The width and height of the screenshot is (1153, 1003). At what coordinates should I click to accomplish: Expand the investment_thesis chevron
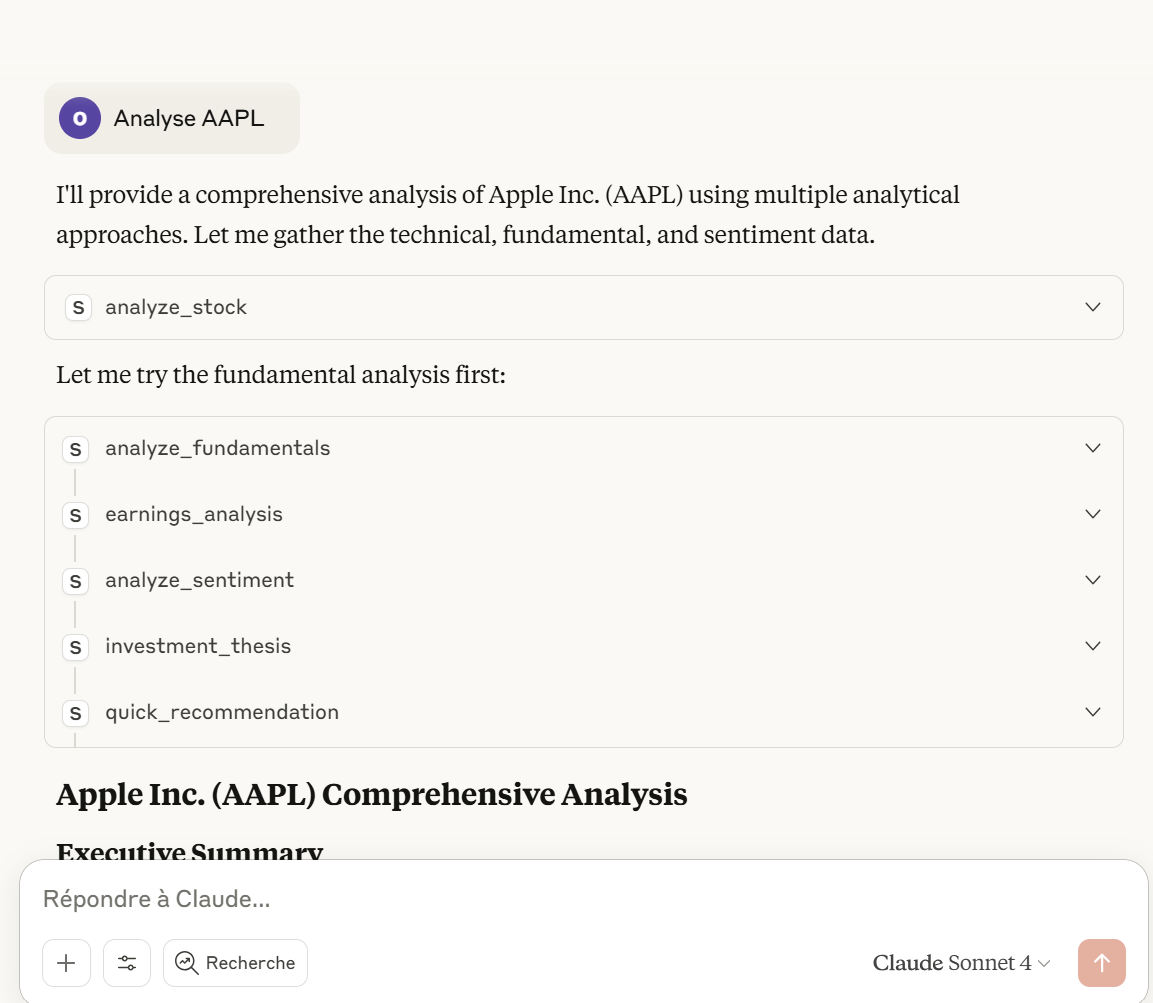pyautogui.click(x=1093, y=646)
